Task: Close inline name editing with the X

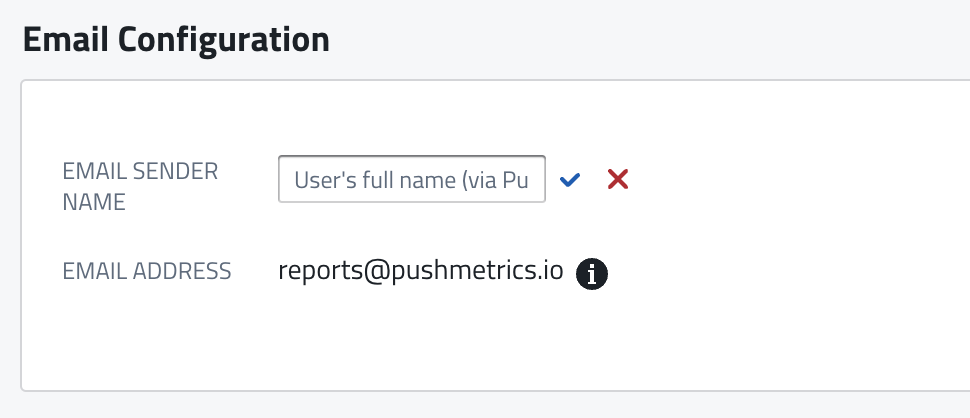Action: pos(618,179)
